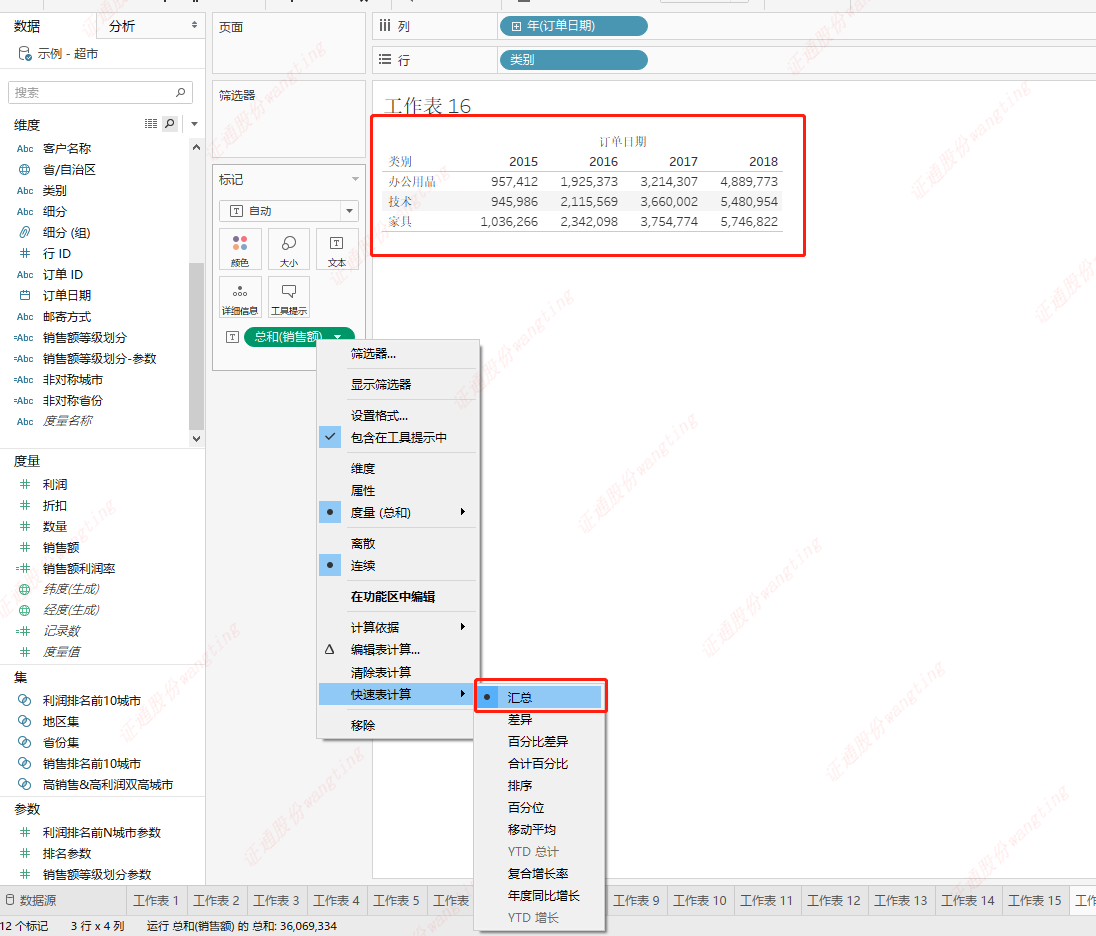Image resolution: width=1096 pixels, height=936 pixels.
Task: Click the text type icon left of 总和(销售额) pill
Action: [x=233, y=337]
